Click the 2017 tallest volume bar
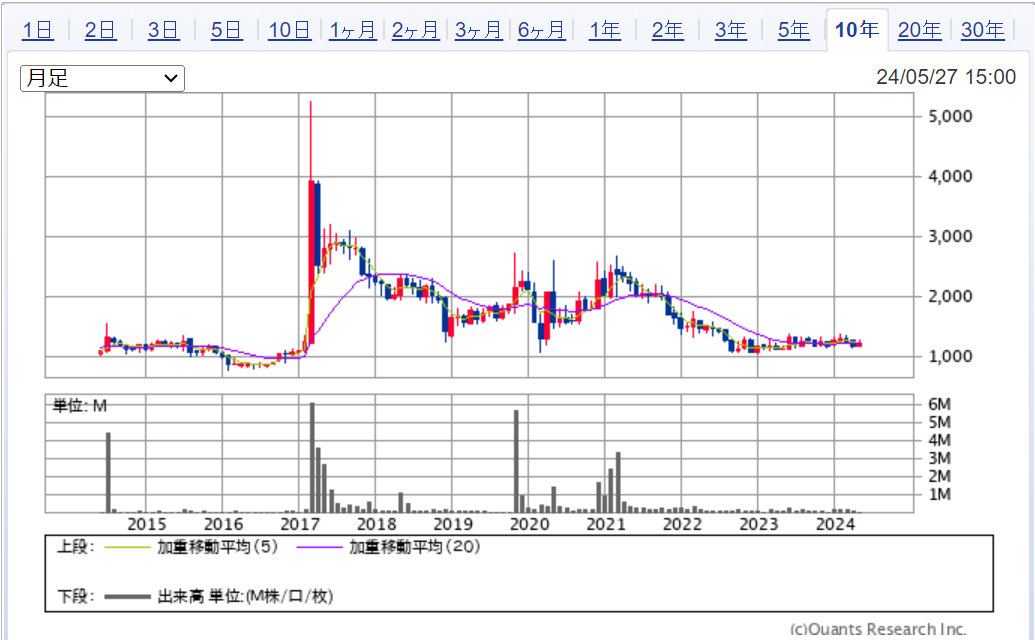Screen dimensions: 1035x640 (x=312, y=457)
